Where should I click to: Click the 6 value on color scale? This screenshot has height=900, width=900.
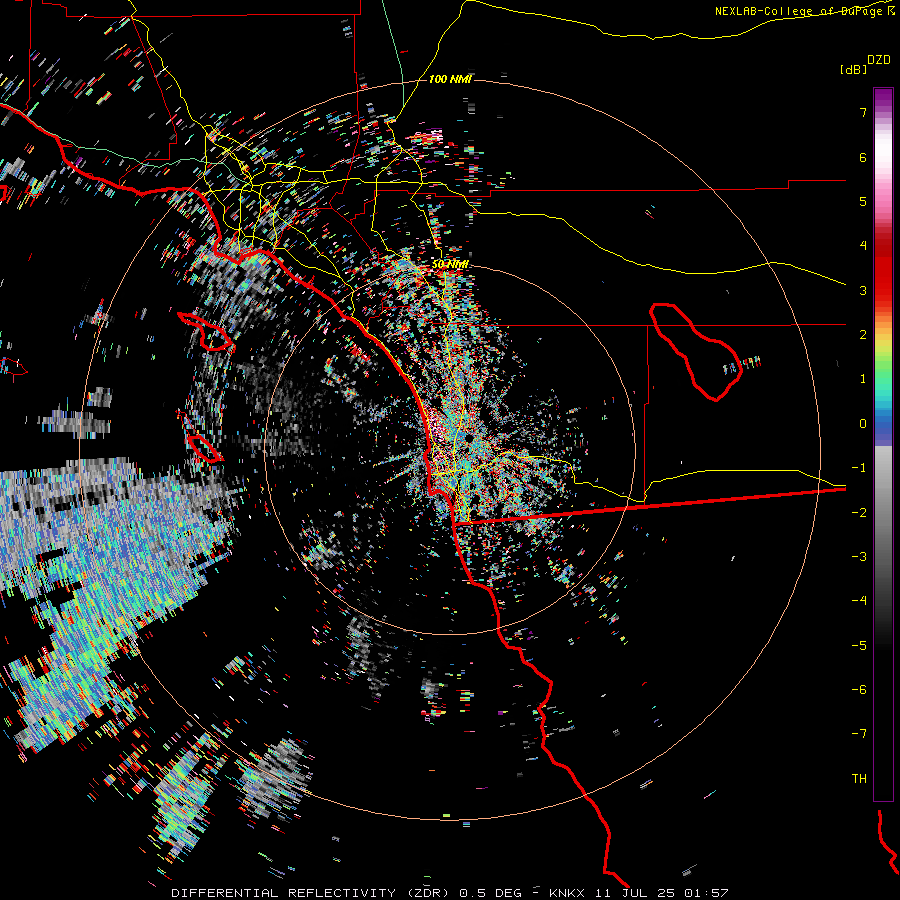[863, 157]
